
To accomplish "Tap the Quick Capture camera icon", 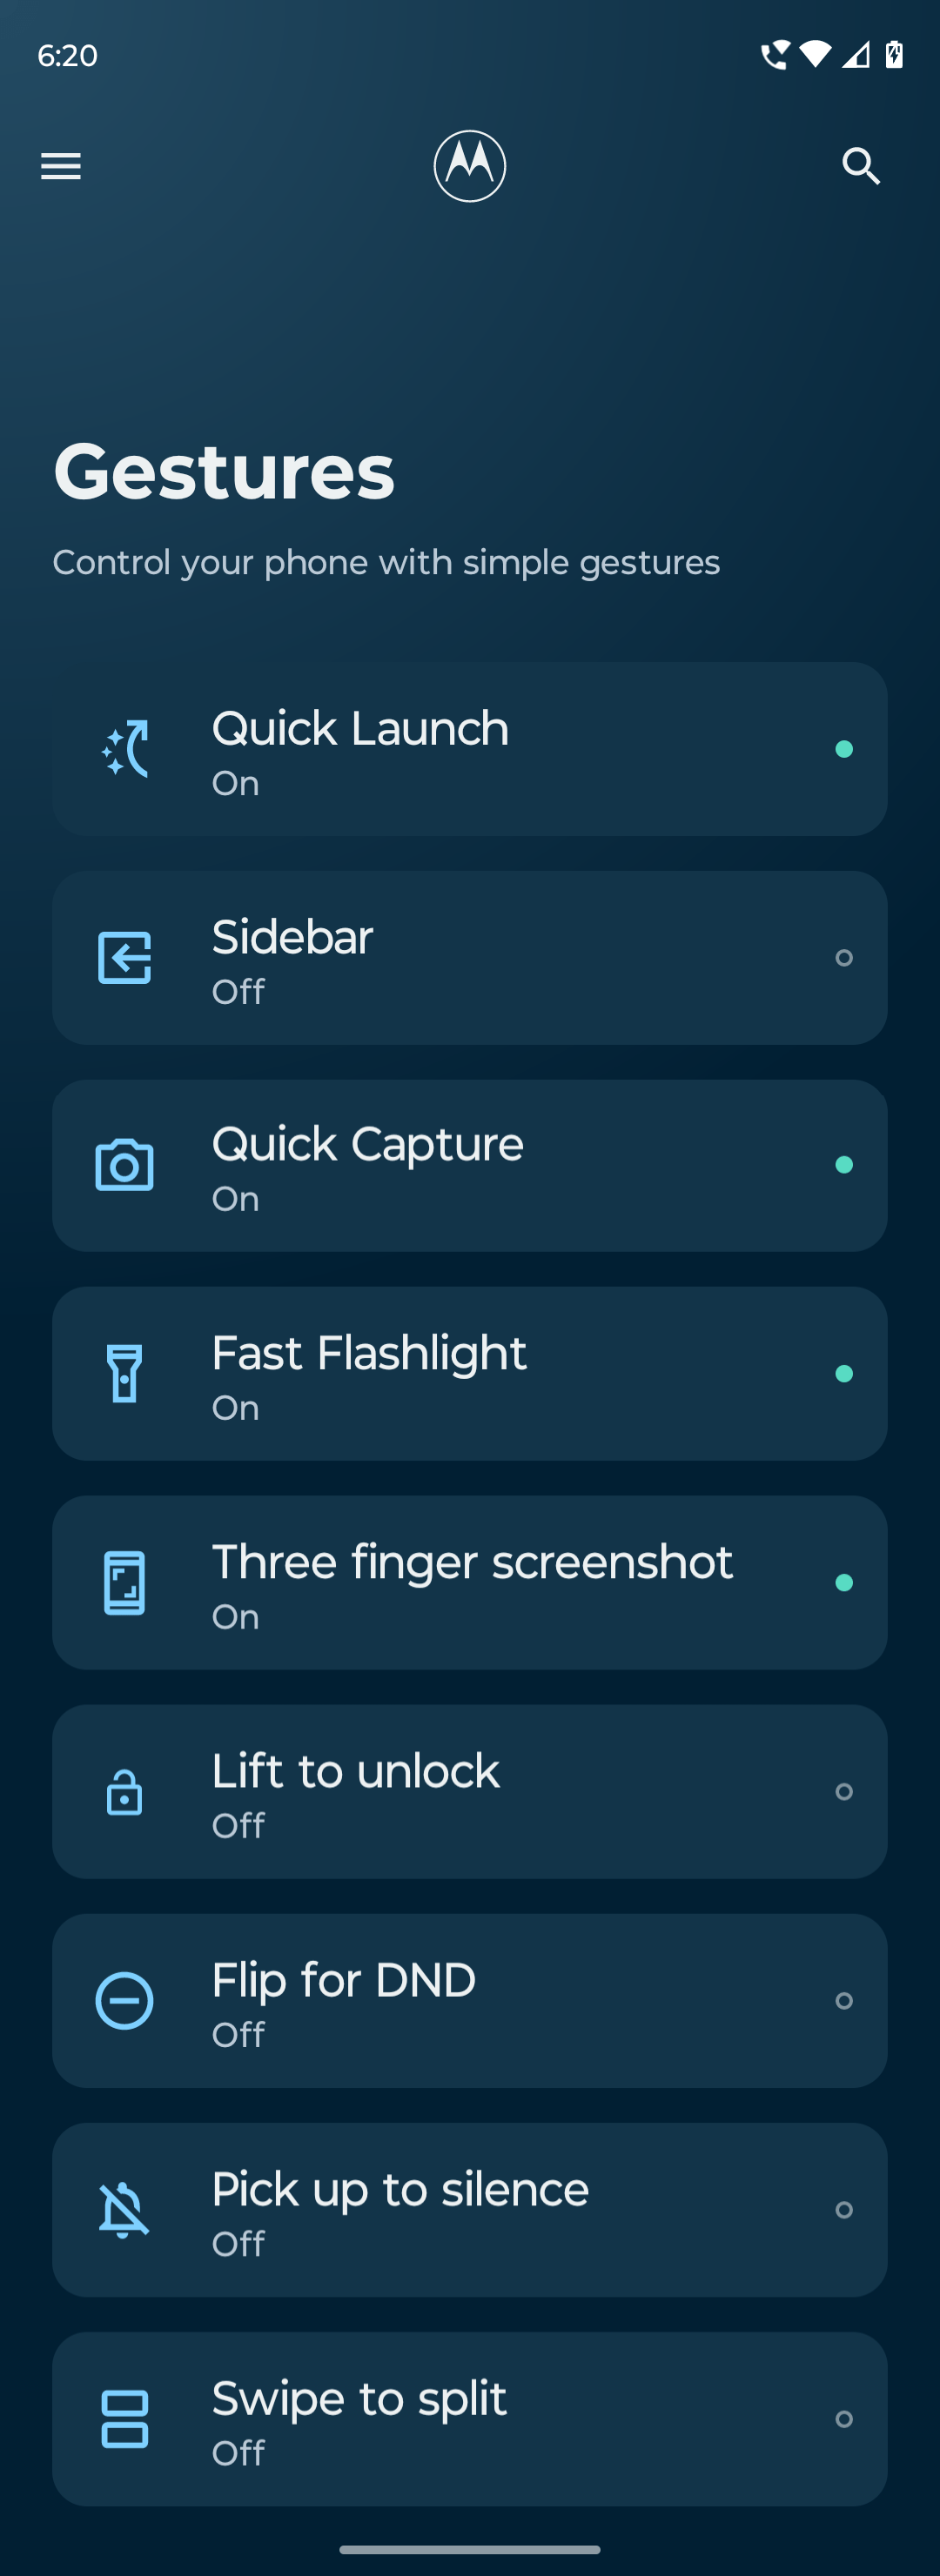I will [x=125, y=1165].
